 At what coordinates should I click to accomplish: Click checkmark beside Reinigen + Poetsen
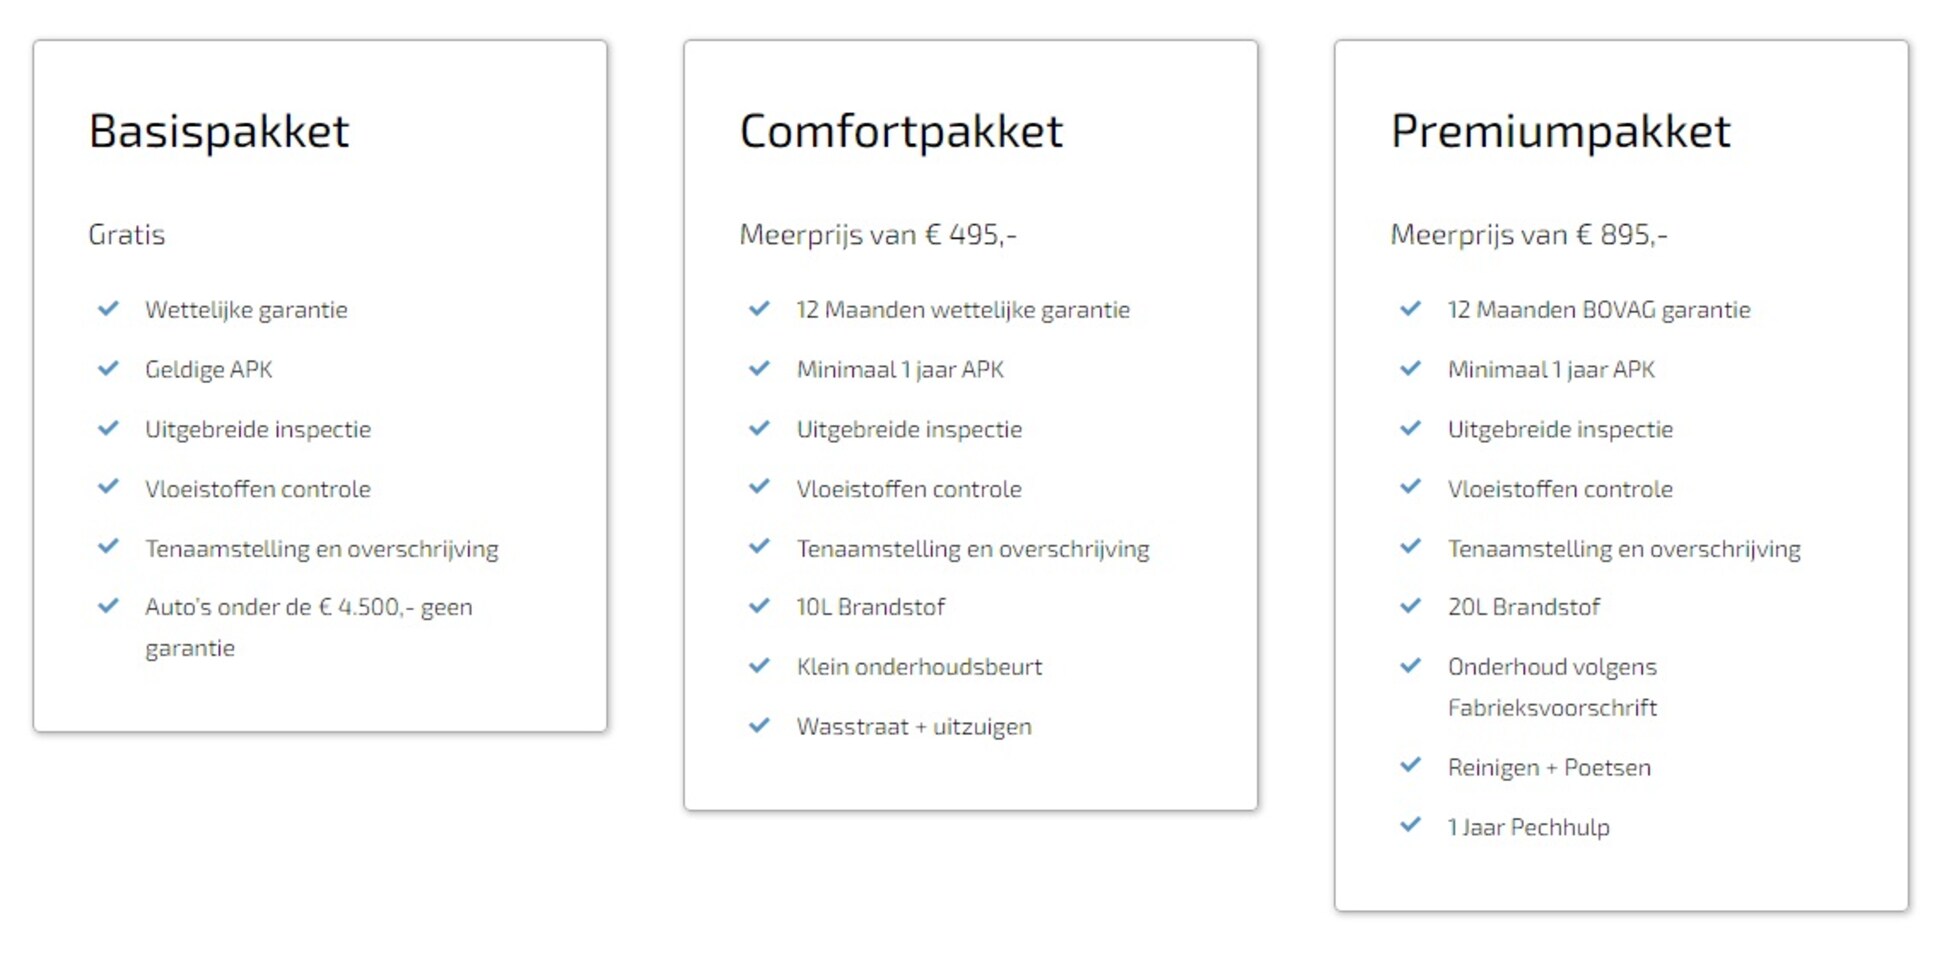[x=1410, y=767]
